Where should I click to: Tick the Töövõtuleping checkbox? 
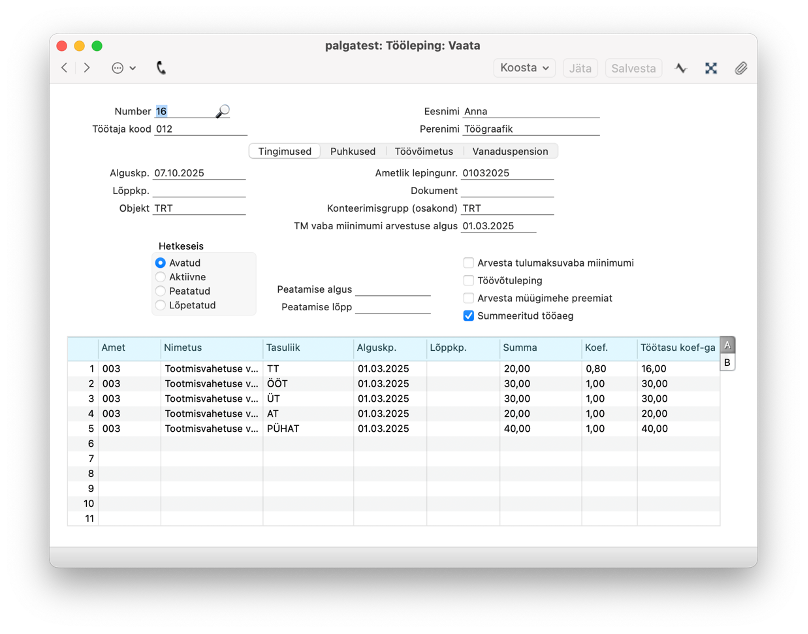(468, 281)
